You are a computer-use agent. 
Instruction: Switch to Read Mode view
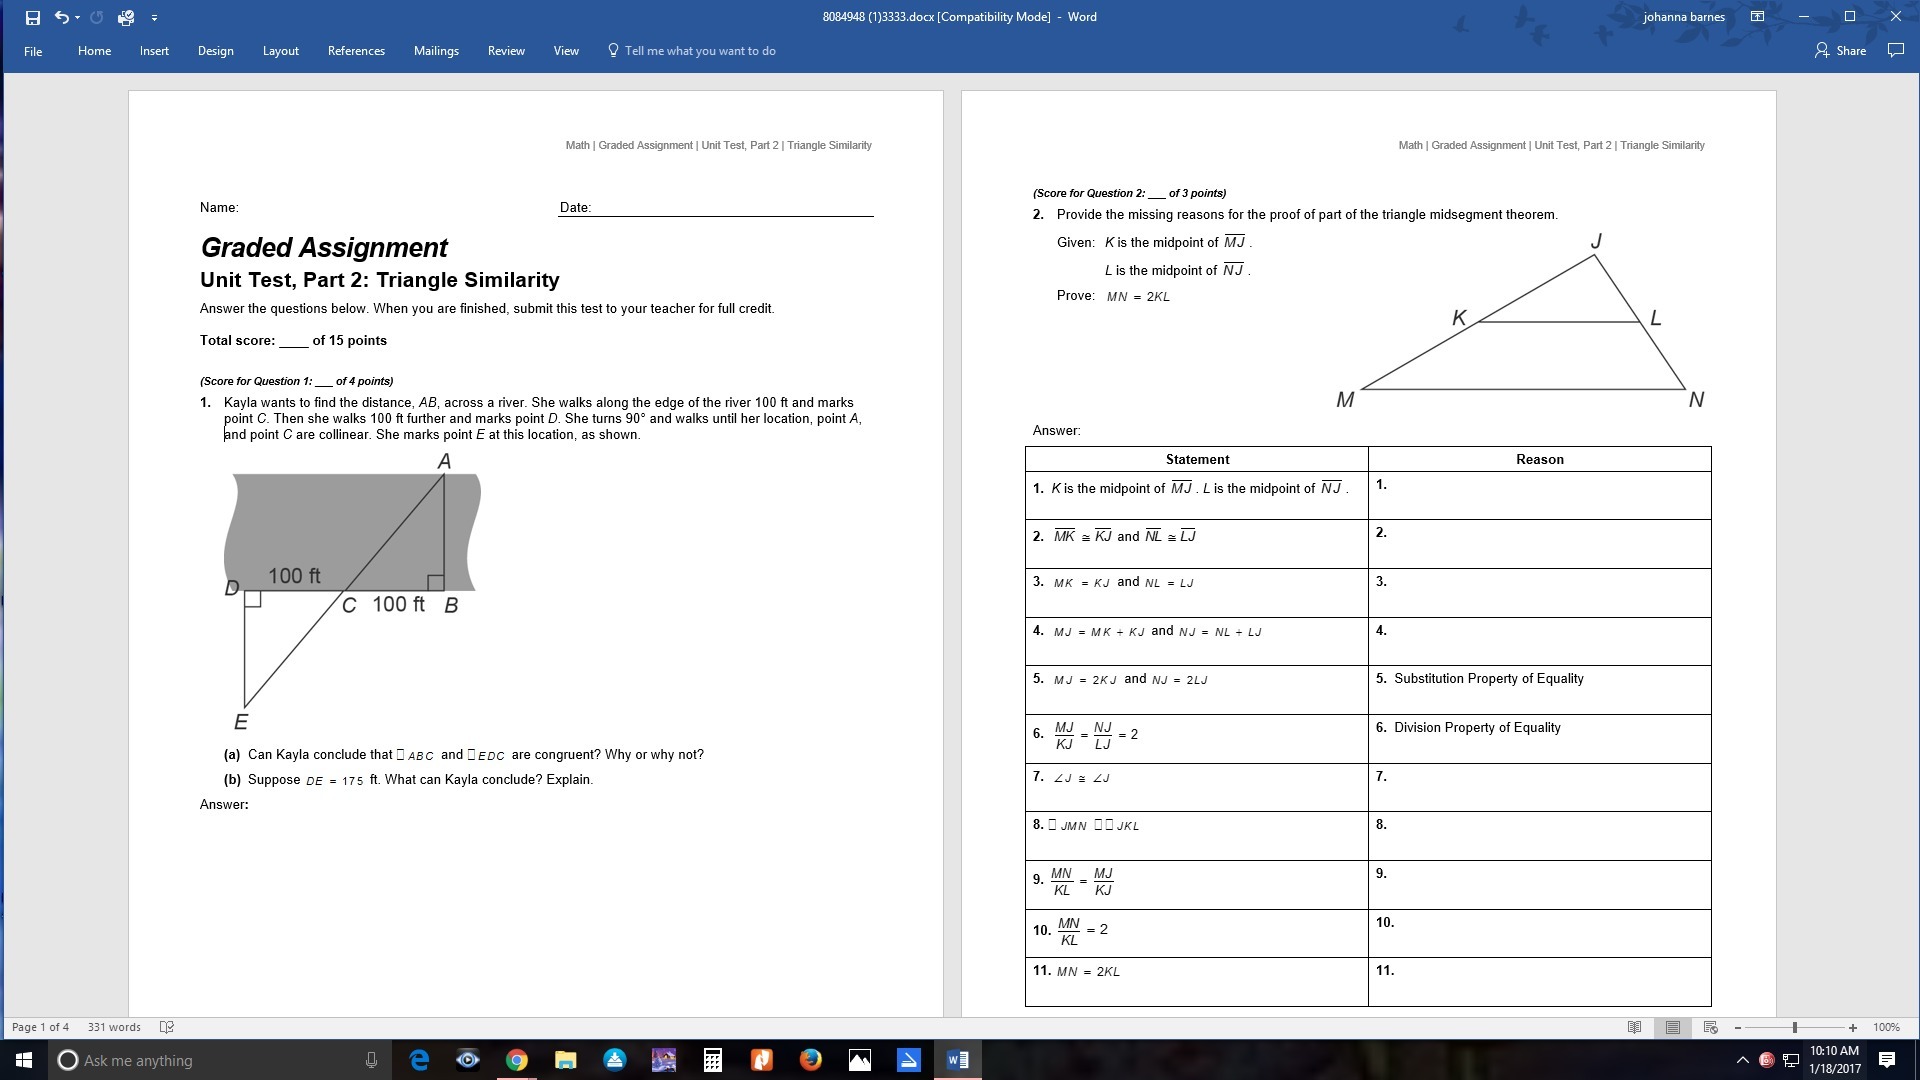pyautogui.click(x=1634, y=1027)
